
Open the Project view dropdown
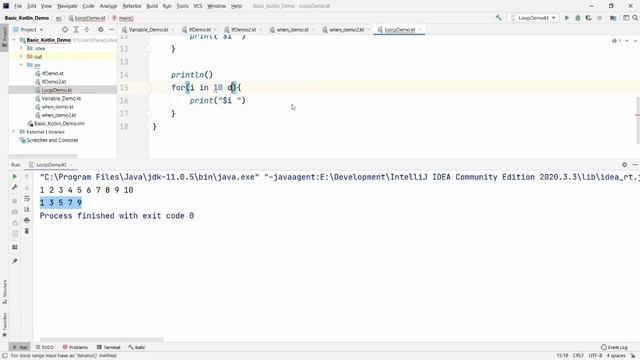(28, 29)
